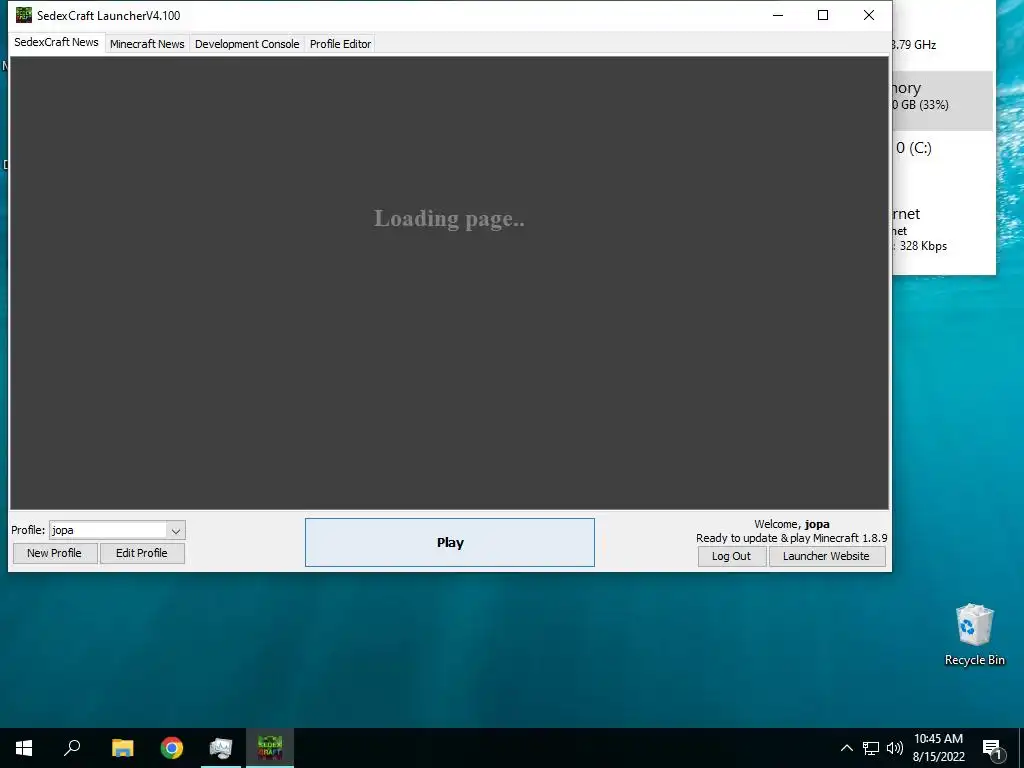Switch to the SedexCraft News tab
The image size is (1024, 768).
[x=56, y=42]
